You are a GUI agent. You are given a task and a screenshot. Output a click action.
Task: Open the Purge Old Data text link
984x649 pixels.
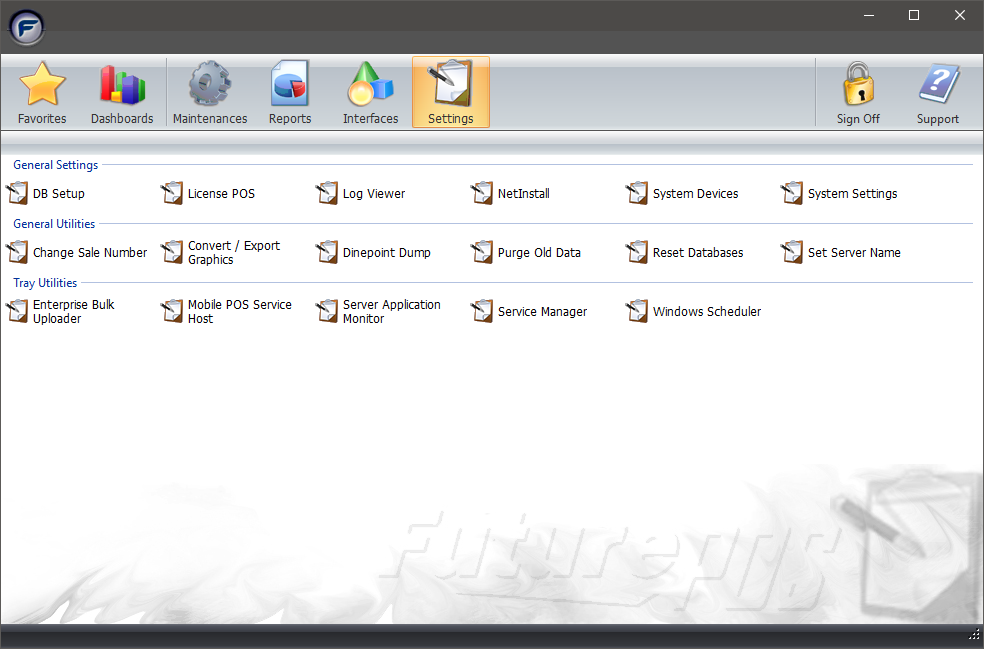point(539,252)
